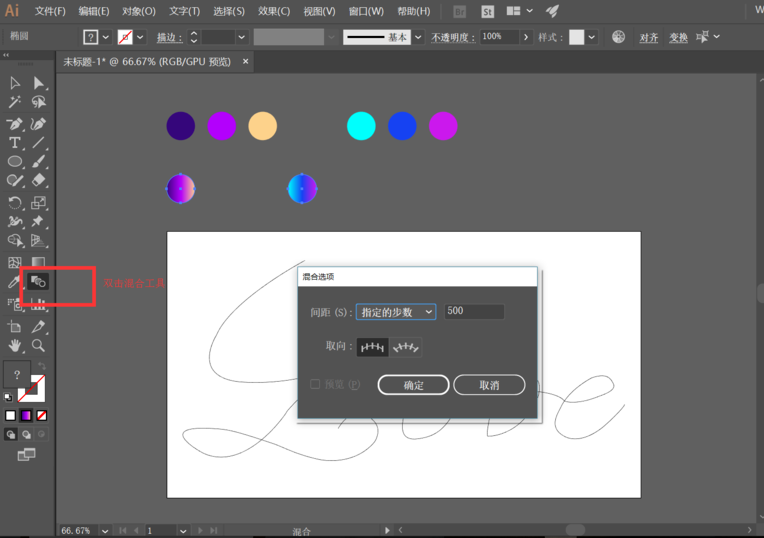Viewport: 764px width, 538px height.
Task: Open the 间距 spacing dropdown
Action: 396,312
